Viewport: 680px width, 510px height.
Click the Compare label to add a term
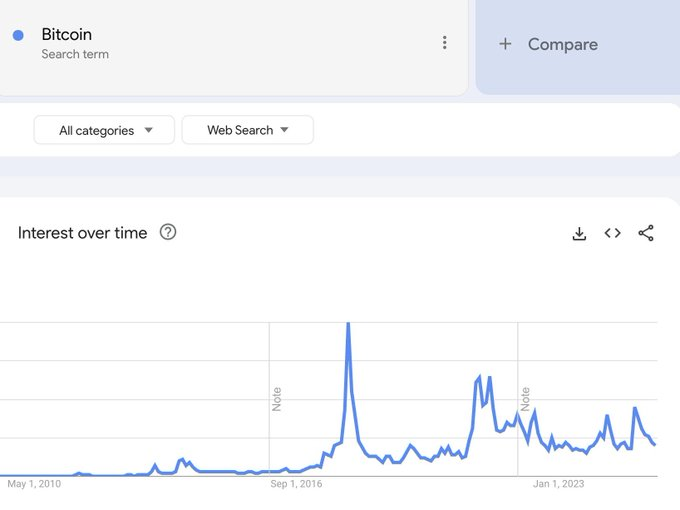pyautogui.click(x=562, y=44)
